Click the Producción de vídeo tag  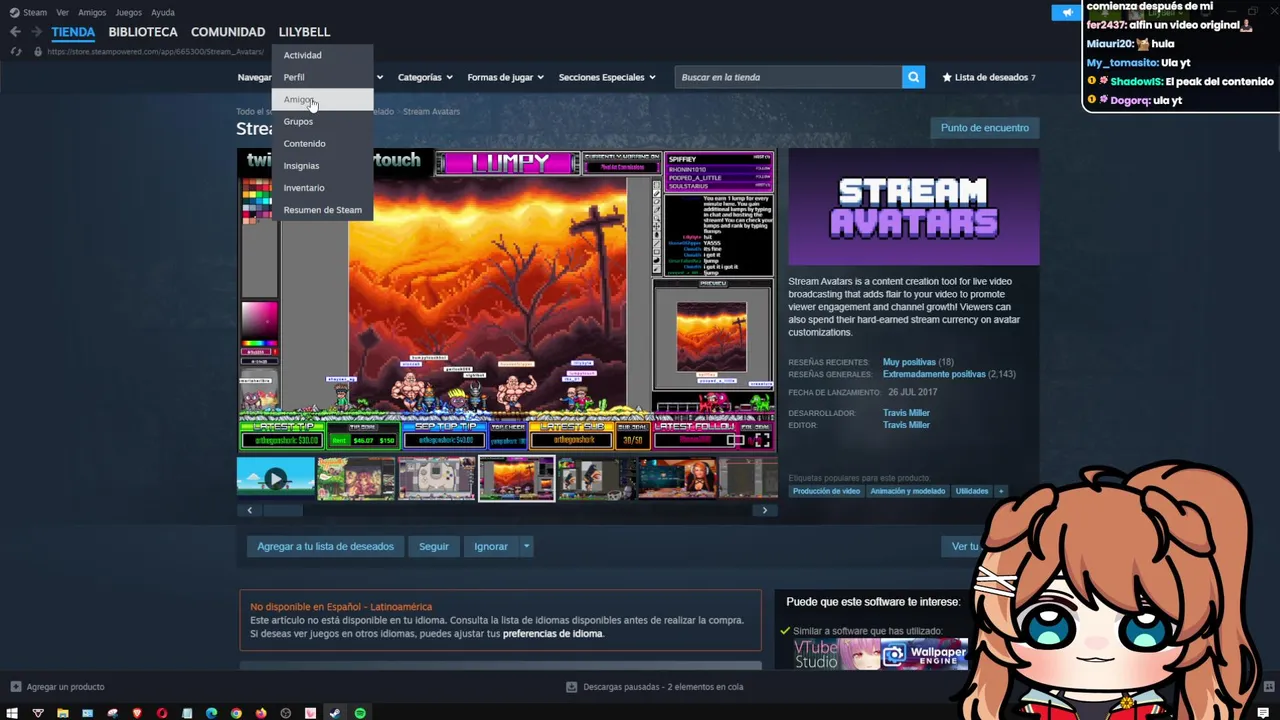click(826, 491)
